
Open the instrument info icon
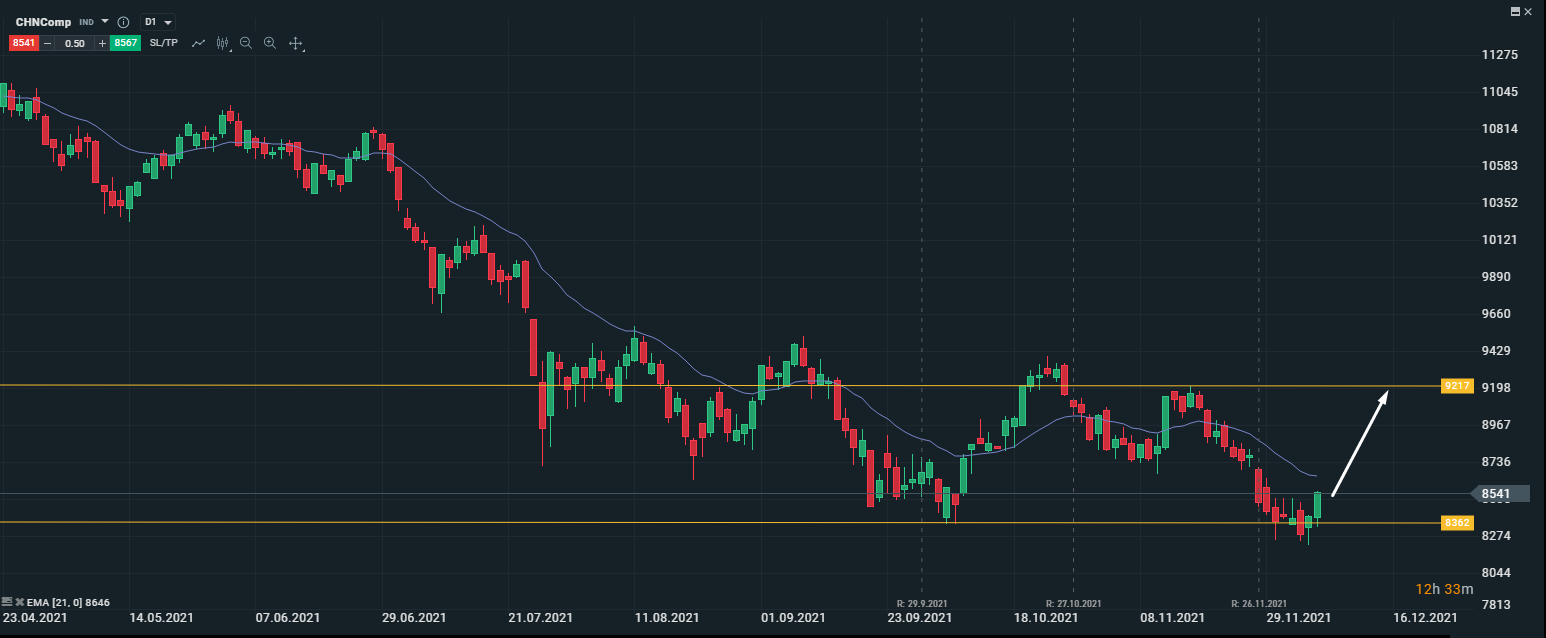[123, 22]
